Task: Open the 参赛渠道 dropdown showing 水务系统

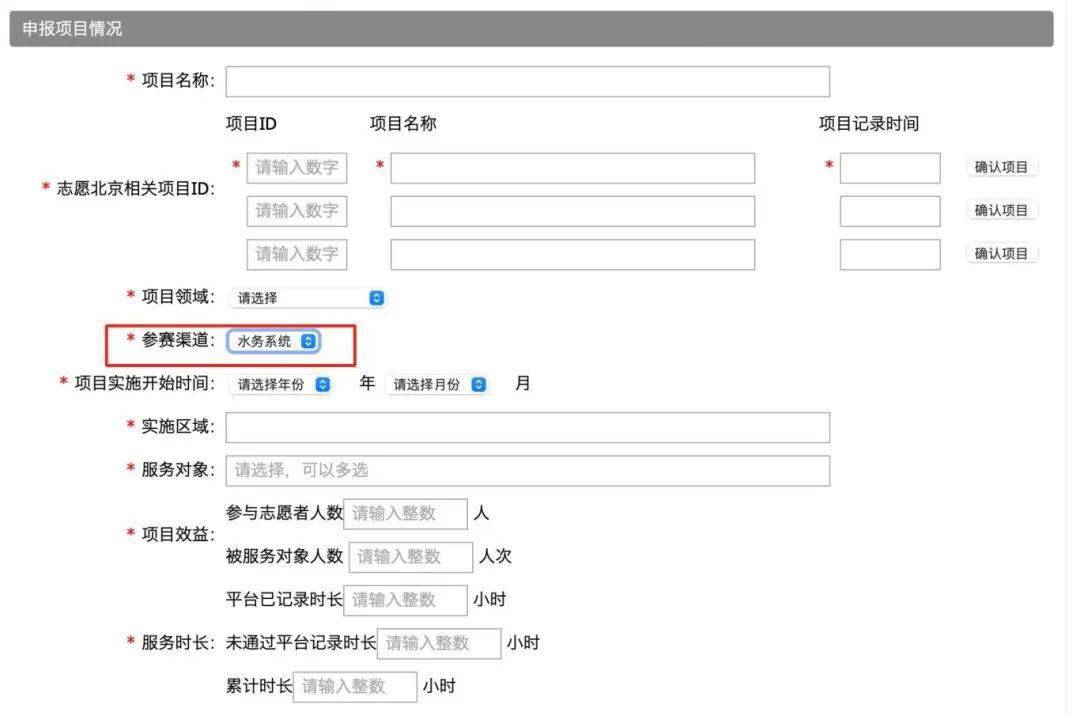Action: (273, 341)
